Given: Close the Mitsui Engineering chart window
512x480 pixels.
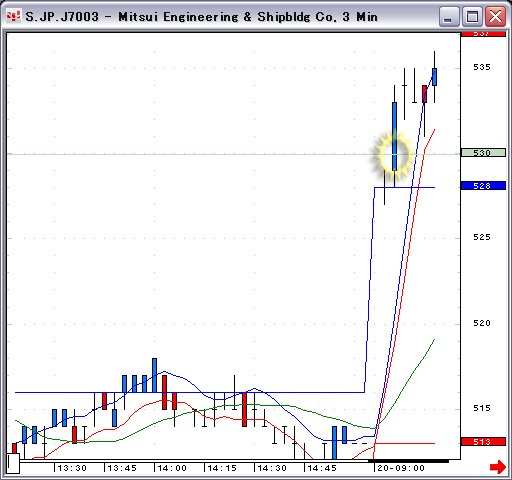Looking at the screenshot, I should tap(495, 16).
